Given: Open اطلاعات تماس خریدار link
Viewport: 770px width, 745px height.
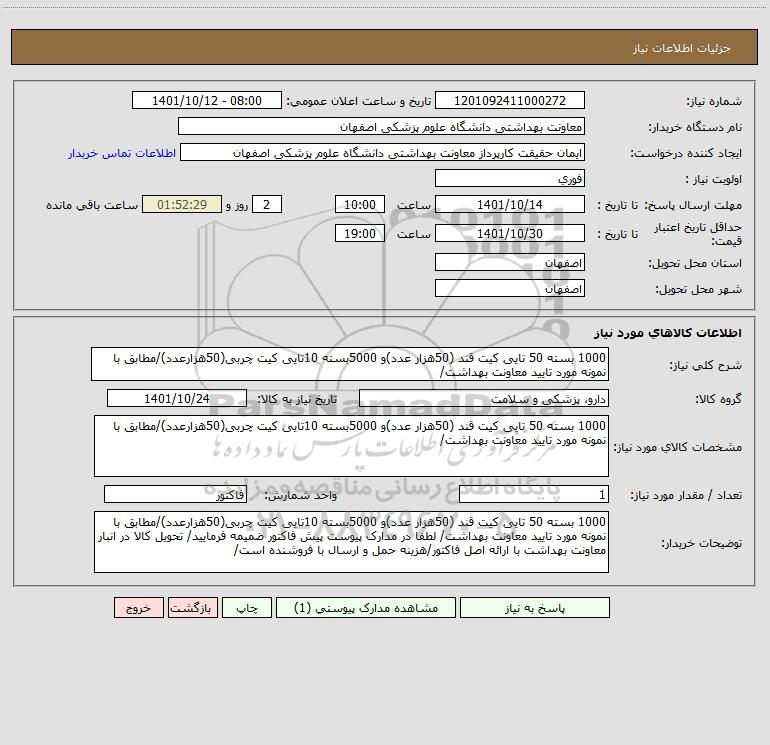Looking at the screenshot, I should point(122,153).
